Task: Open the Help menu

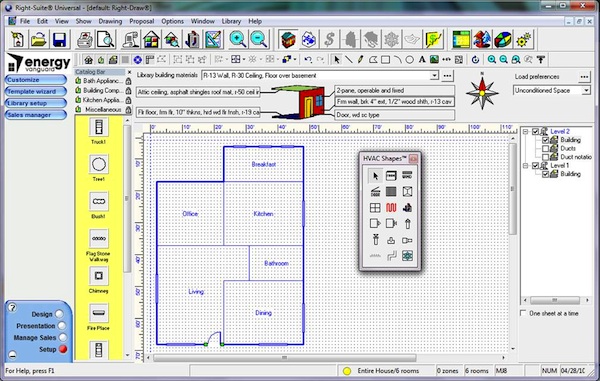Action: pos(255,21)
